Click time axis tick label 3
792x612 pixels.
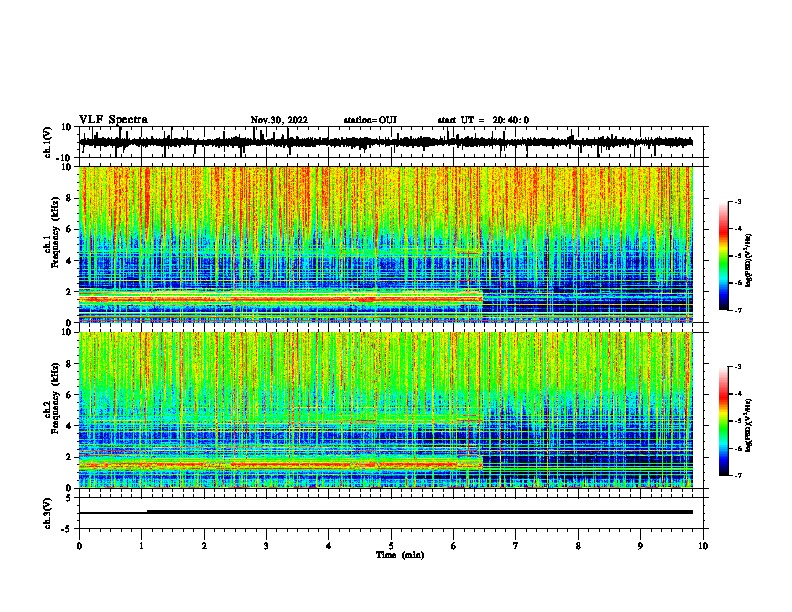pyautogui.click(x=266, y=546)
